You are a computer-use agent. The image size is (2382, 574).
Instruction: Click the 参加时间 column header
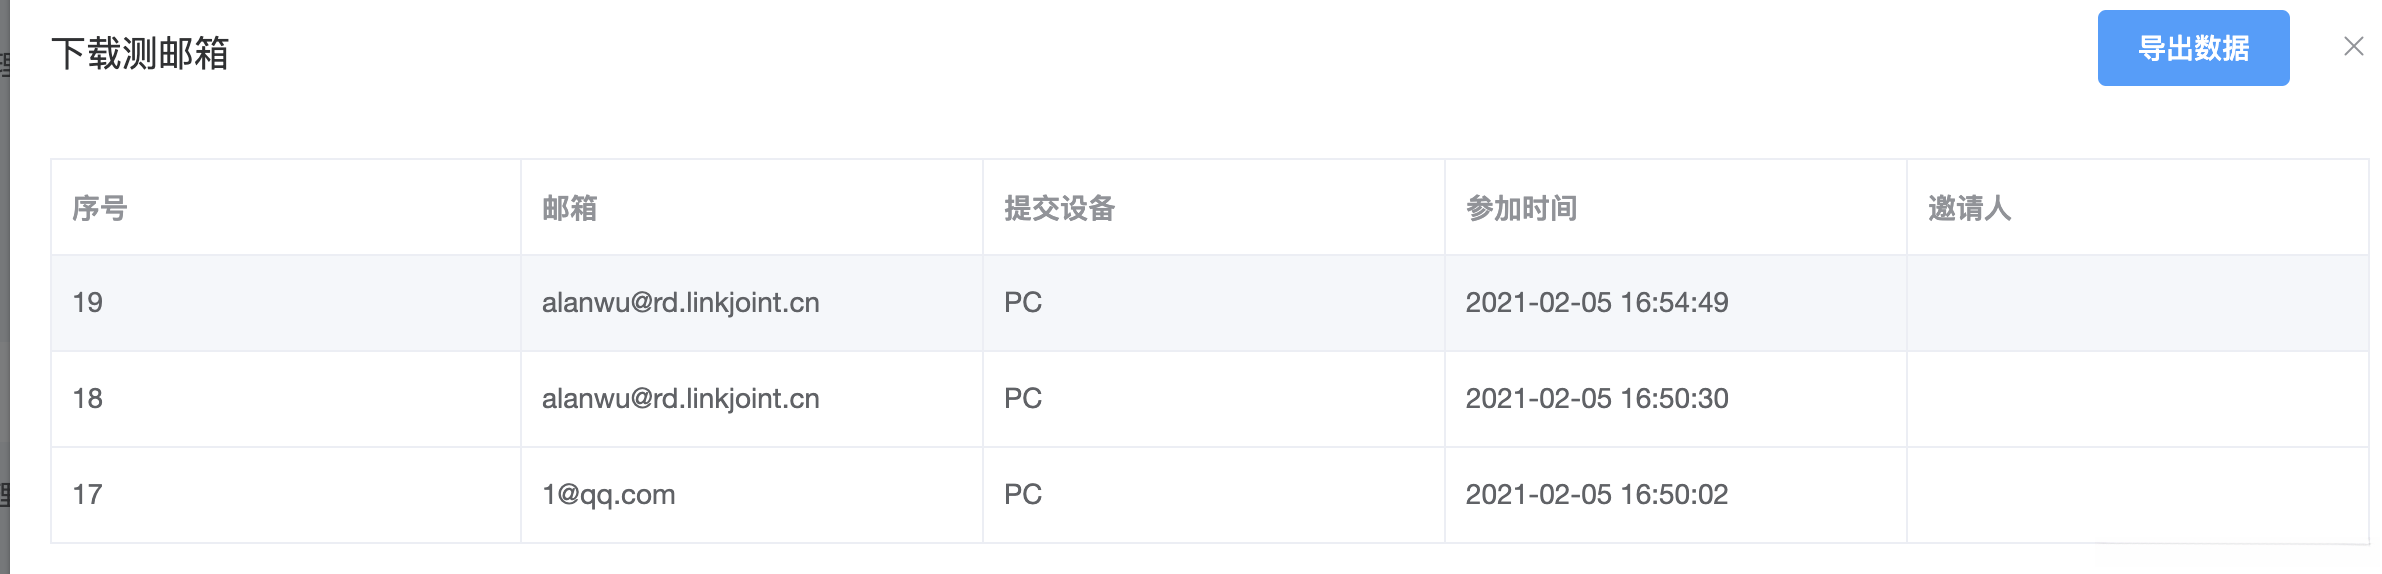1521,208
